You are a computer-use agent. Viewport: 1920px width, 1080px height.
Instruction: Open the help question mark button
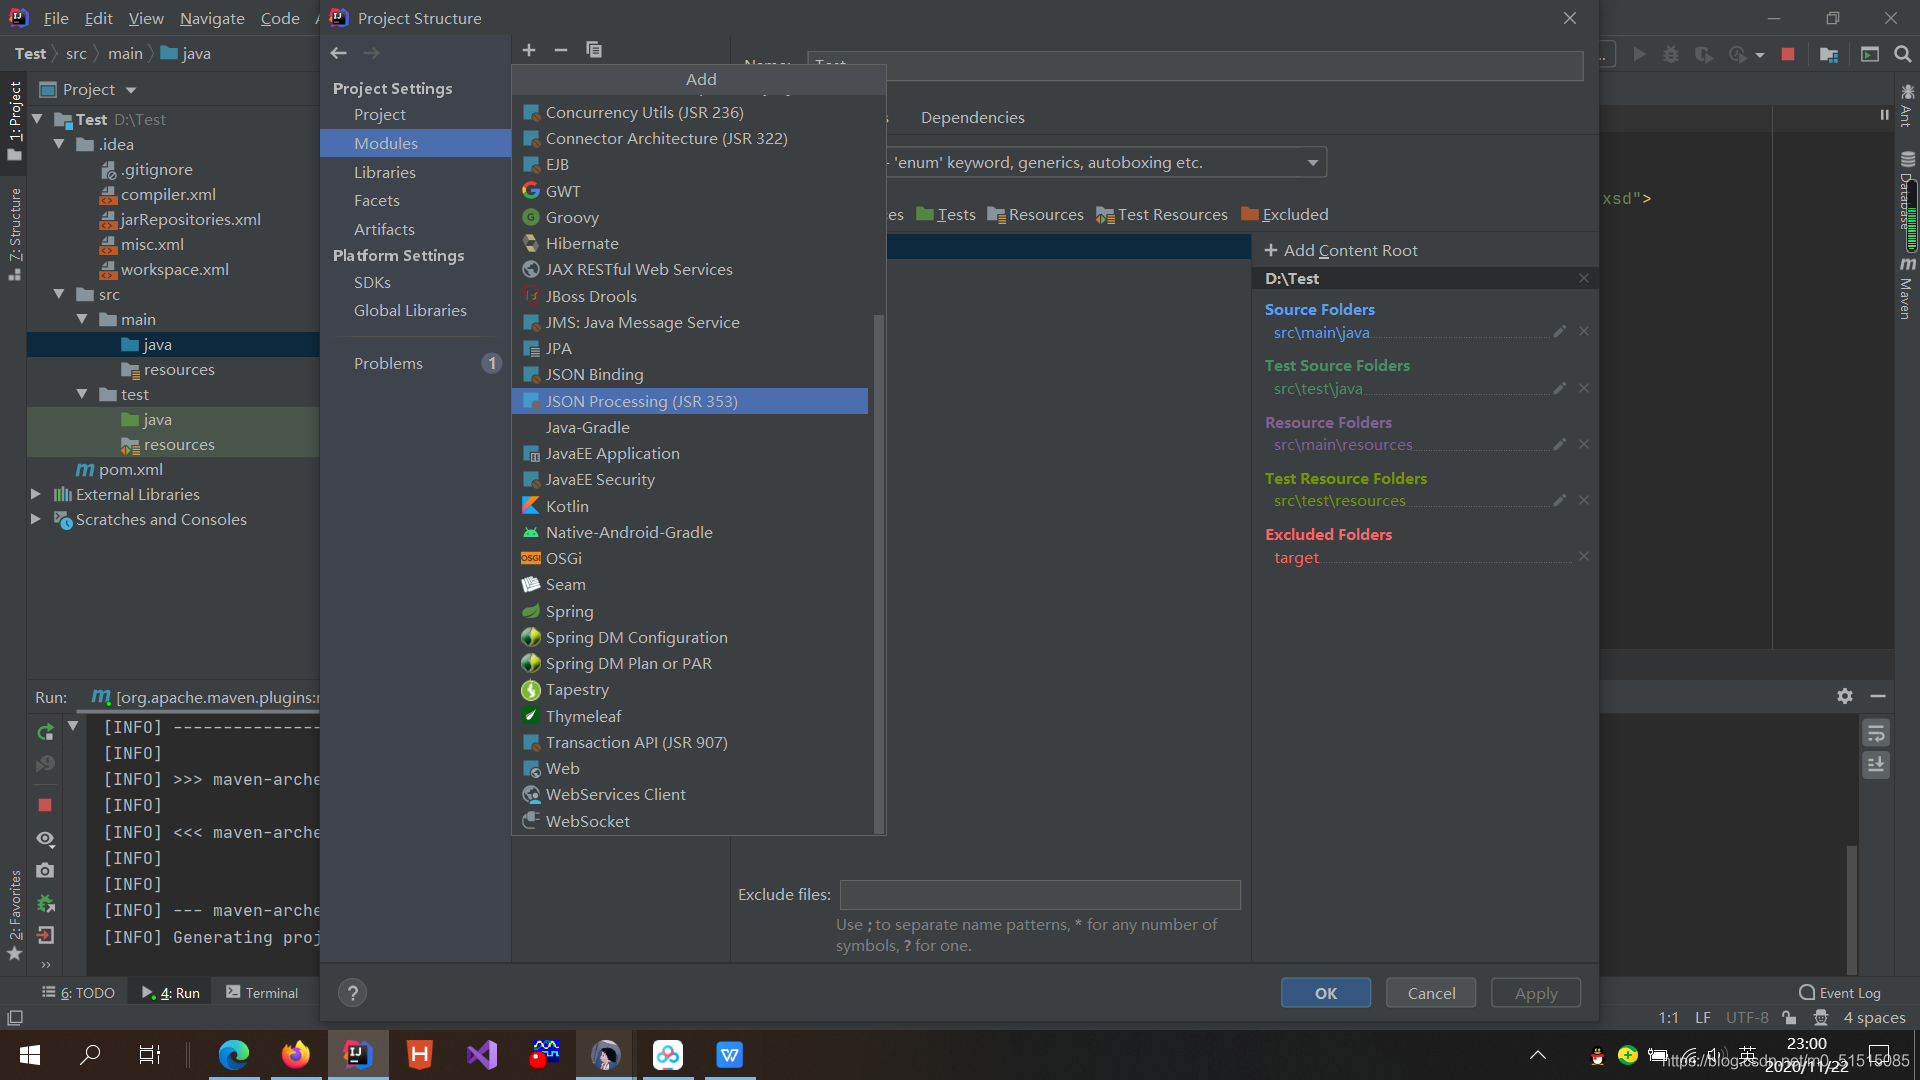(x=352, y=993)
